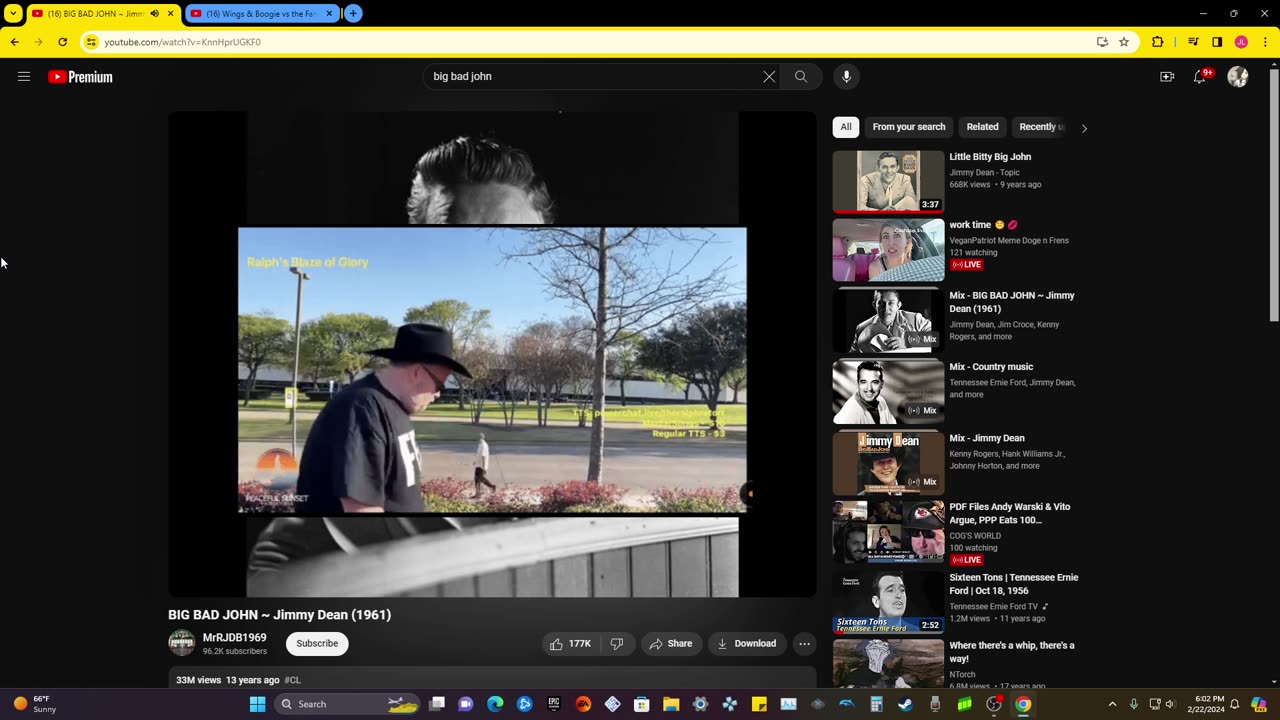Select the Related chip

[x=982, y=127]
